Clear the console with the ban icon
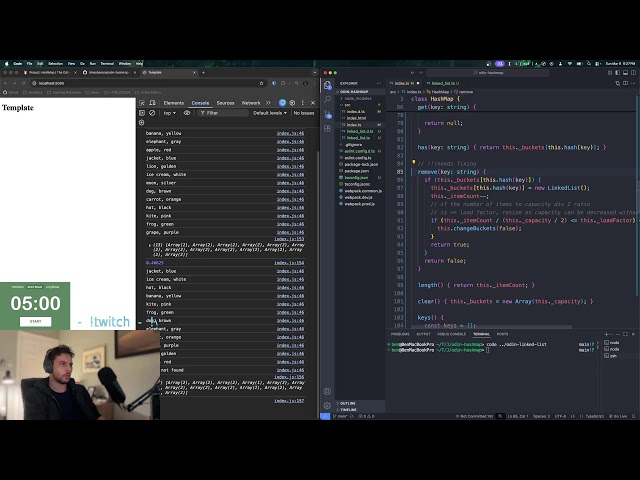The height and width of the screenshot is (480, 640). 152,113
